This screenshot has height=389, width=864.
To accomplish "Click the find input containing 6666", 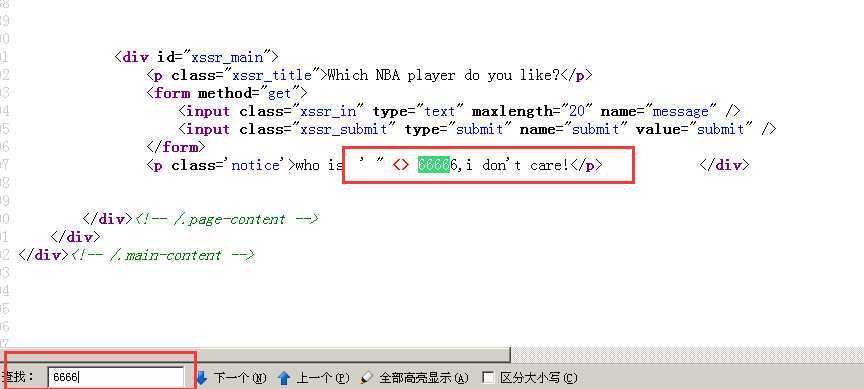I will point(115,377).
